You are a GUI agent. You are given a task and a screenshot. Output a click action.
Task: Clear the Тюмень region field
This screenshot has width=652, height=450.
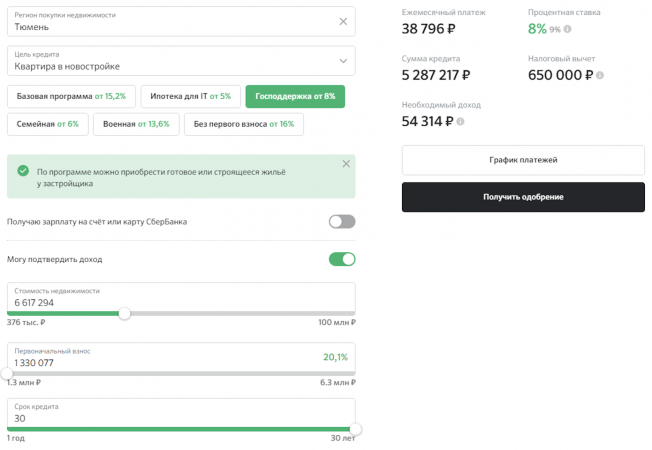(x=343, y=21)
